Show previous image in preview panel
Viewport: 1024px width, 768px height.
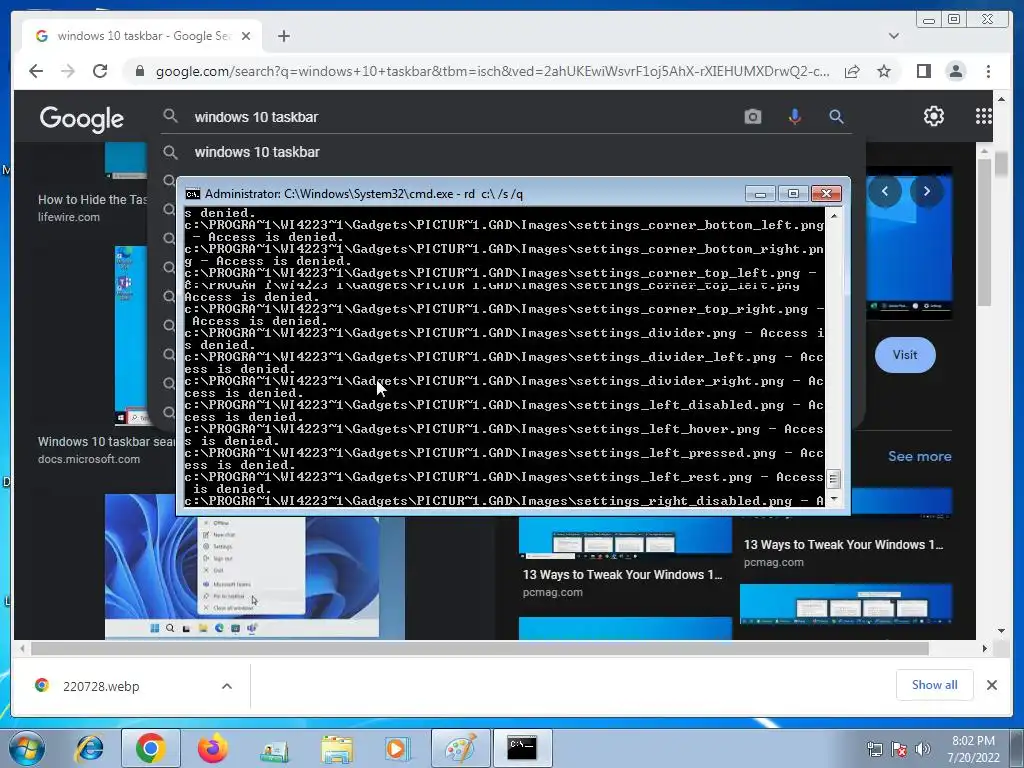885,191
